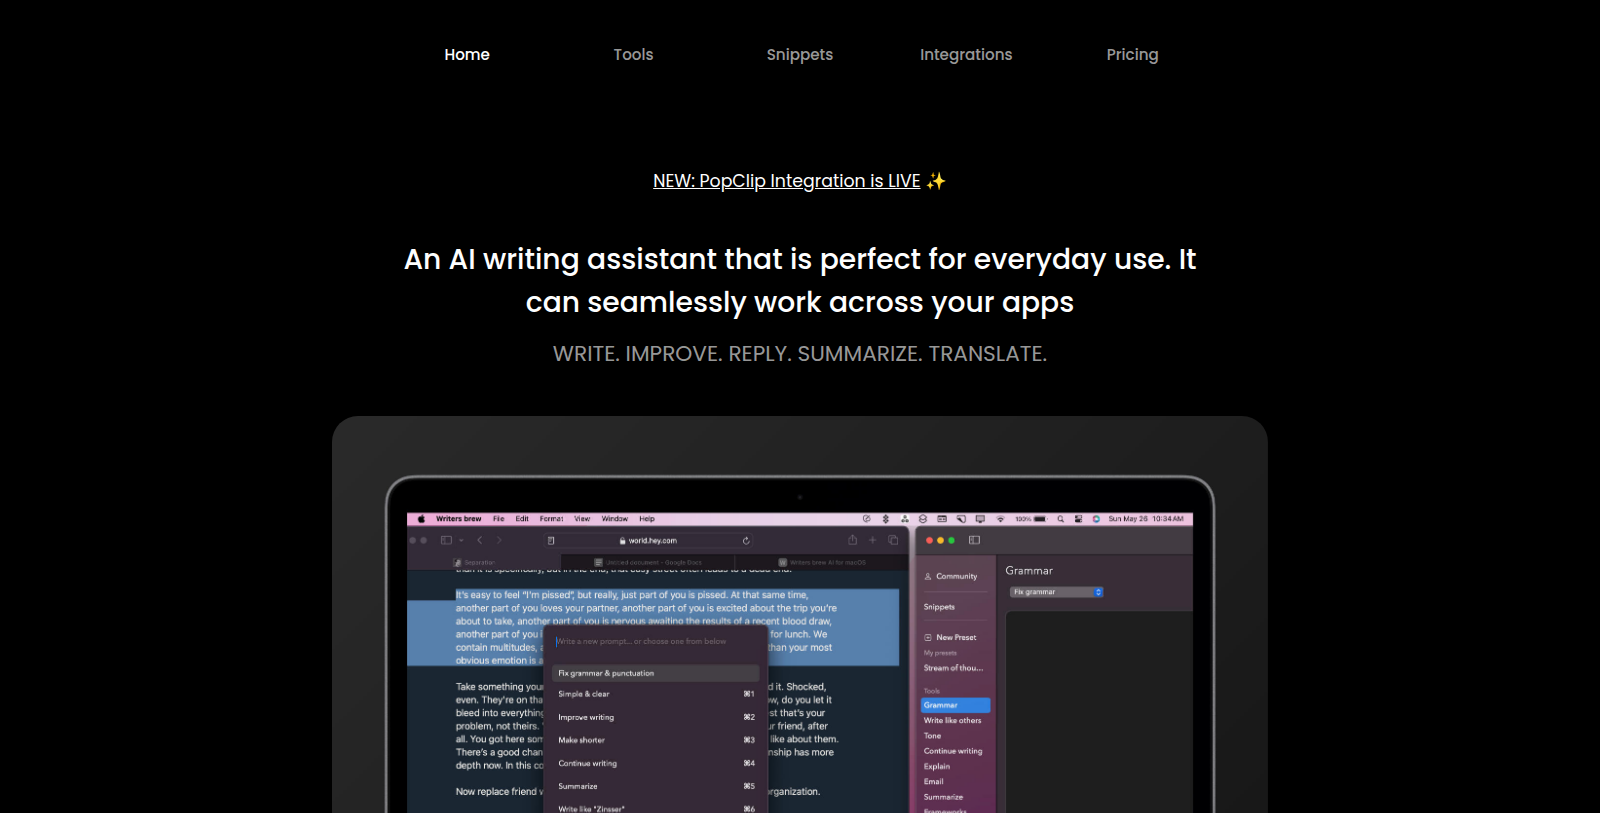The image size is (1600, 813).
Task: Go to the Pricing page
Action: (x=1132, y=55)
